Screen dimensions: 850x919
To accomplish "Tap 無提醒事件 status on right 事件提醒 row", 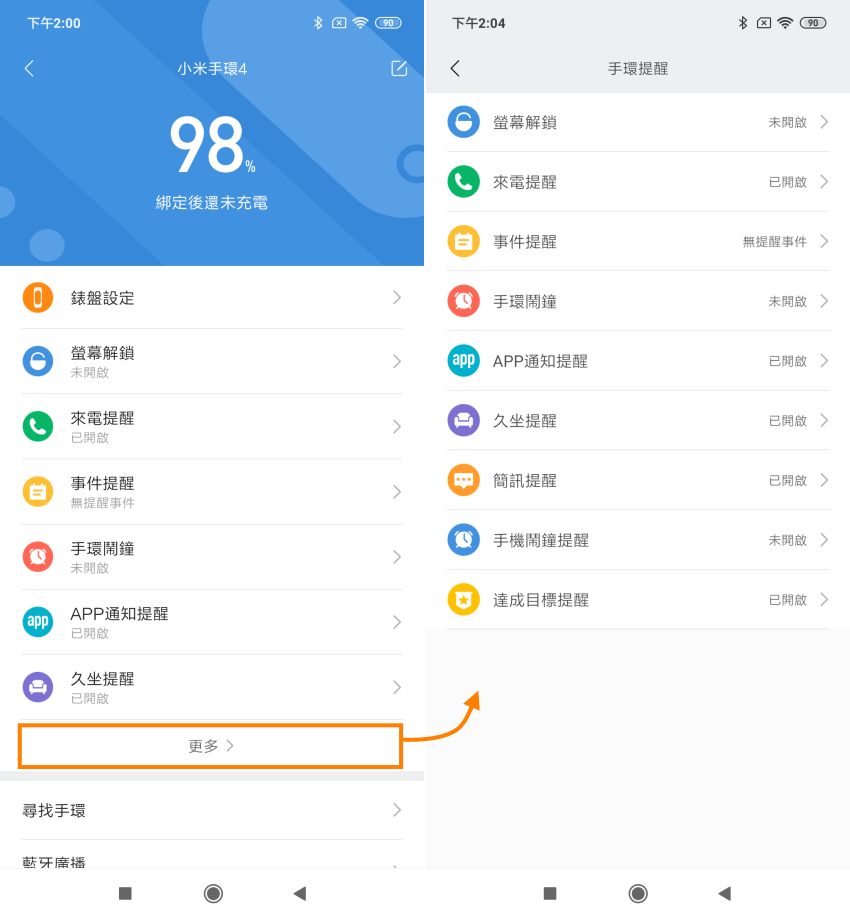I will [x=774, y=242].
